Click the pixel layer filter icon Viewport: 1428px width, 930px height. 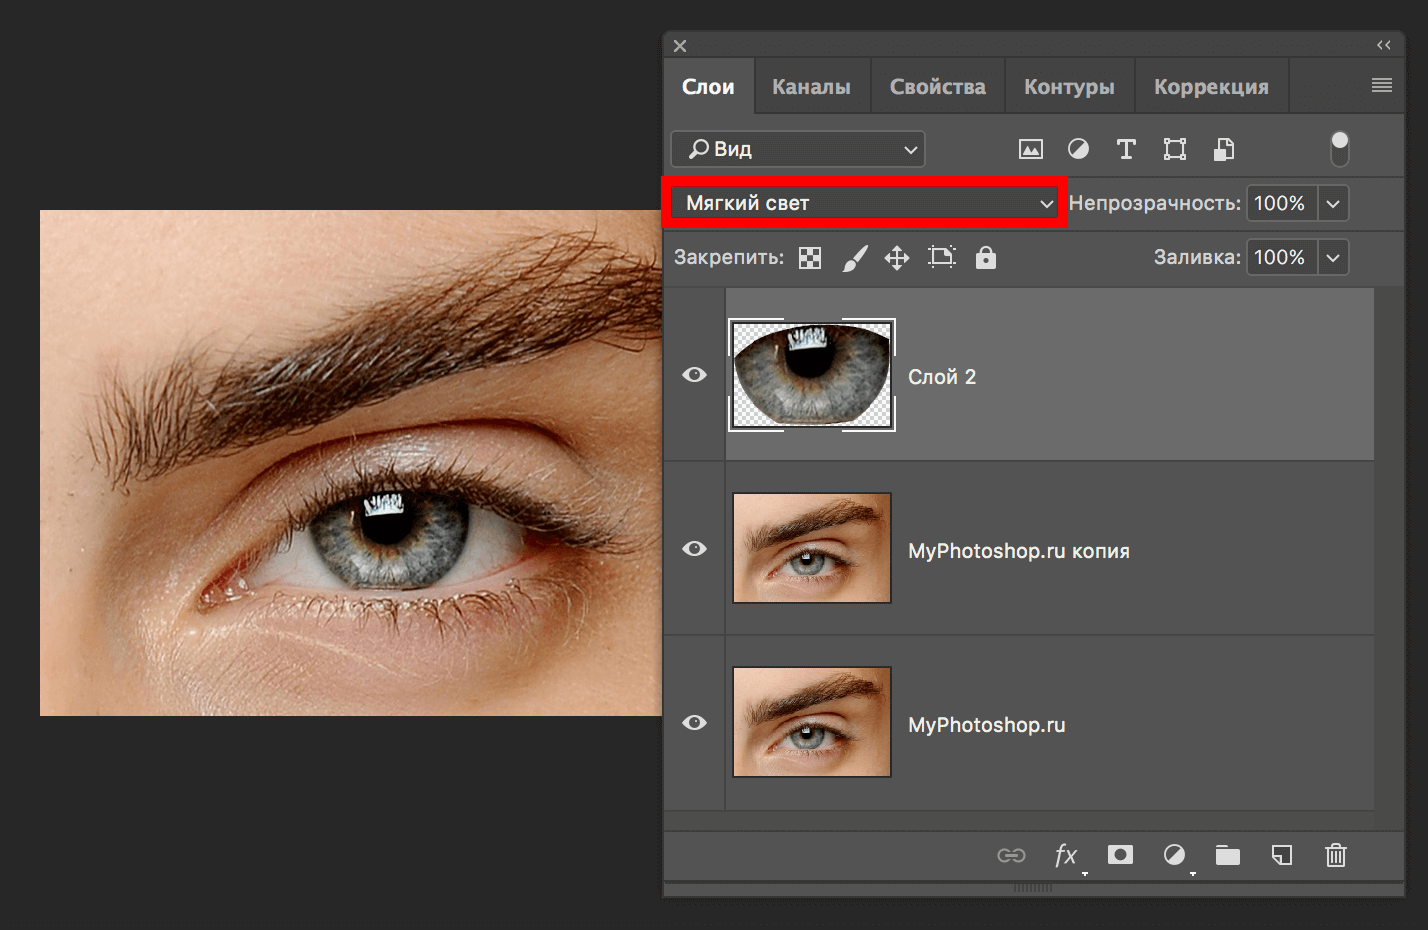tap(1030, 150)
